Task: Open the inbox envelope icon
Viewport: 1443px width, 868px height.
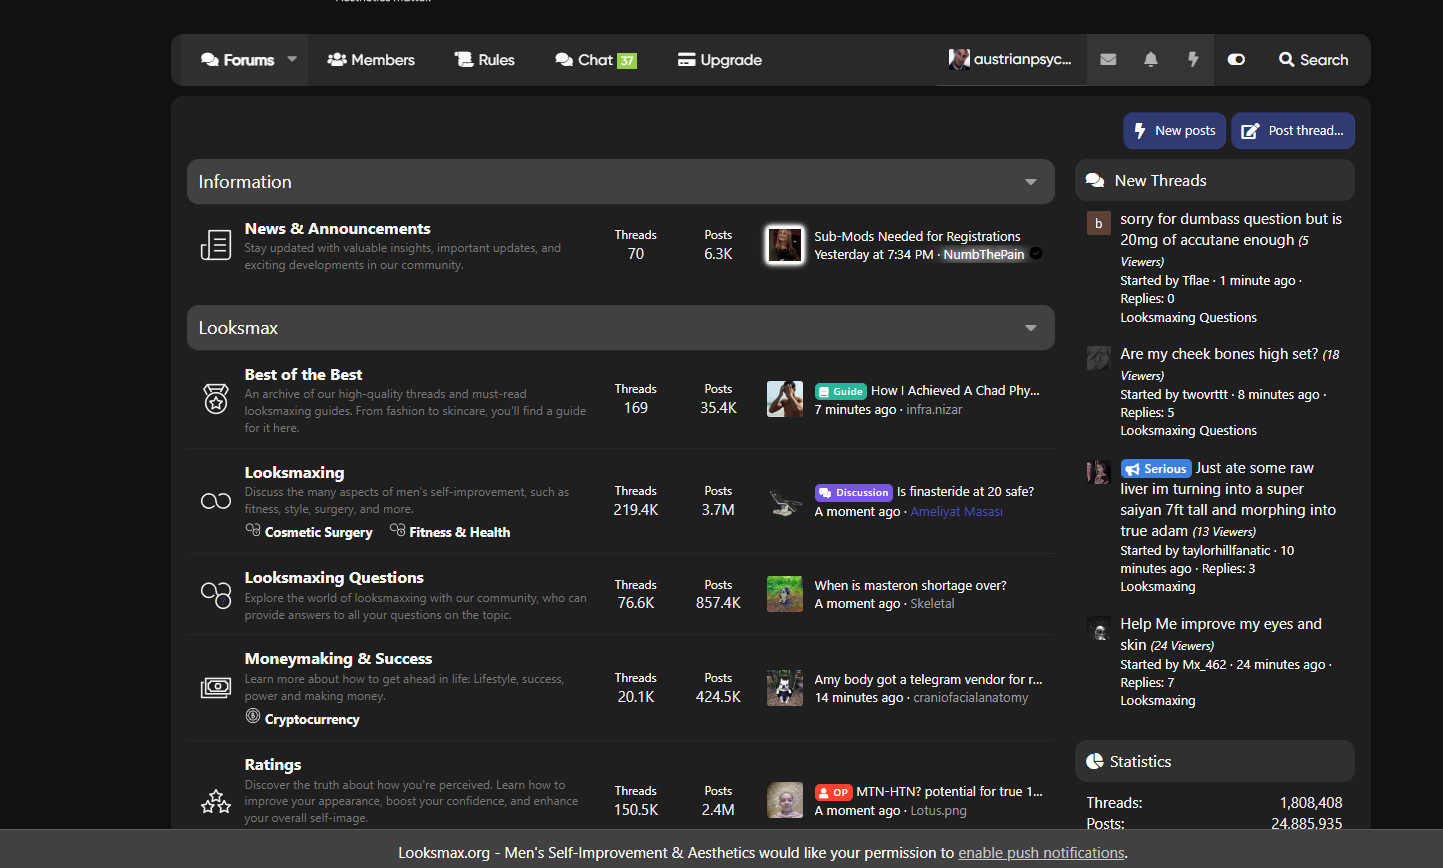Action: (1108, 60)
